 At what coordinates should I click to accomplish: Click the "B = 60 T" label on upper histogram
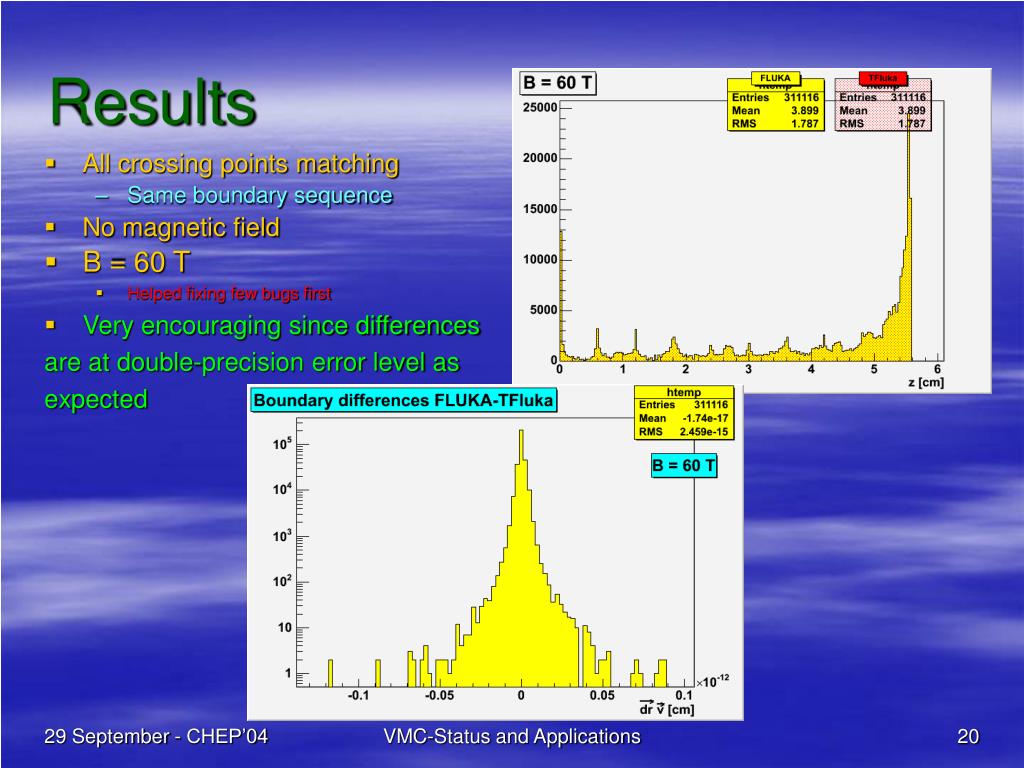click(x=558, y=83)
